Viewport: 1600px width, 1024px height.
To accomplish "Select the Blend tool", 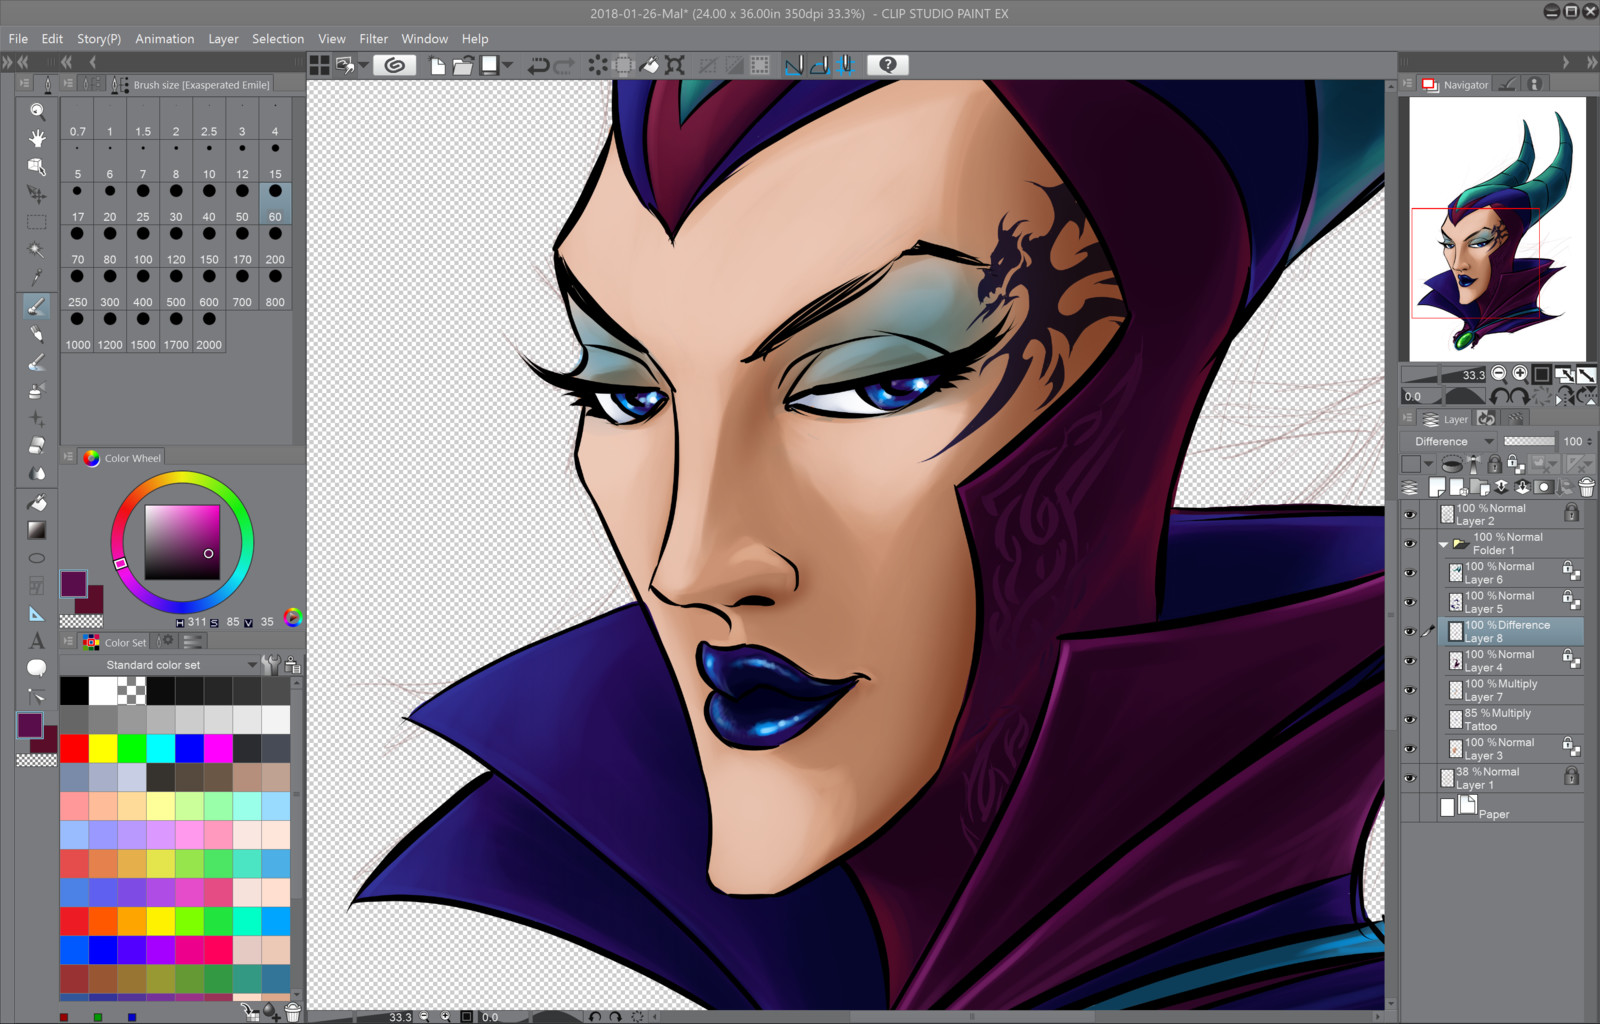I will point(37,474).
